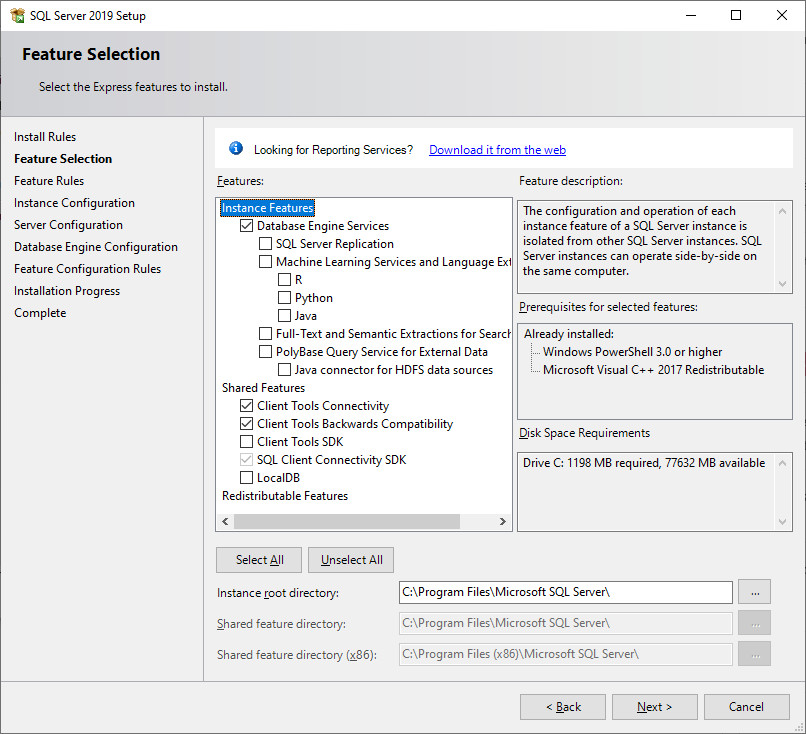Click the blue information icon
Viewport: 806px width, 734px height.
tap(236, 149)
